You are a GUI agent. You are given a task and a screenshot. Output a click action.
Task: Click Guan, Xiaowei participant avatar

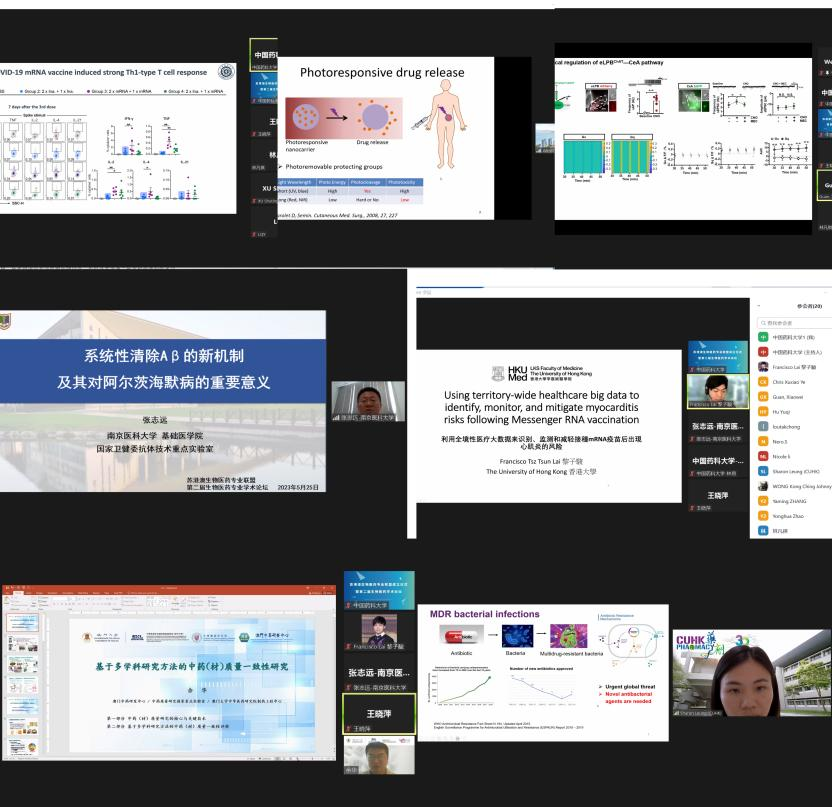(x=763, y=397)
